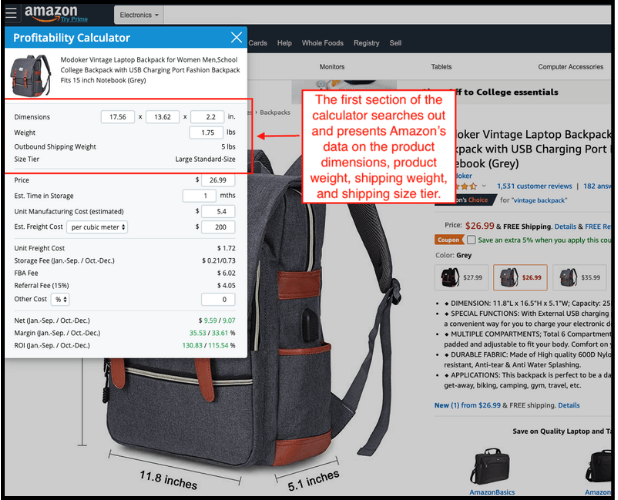Click the Amazon logo
Image resolution: width=618 pixels, height=500 pixels.
tap(51, 11)
